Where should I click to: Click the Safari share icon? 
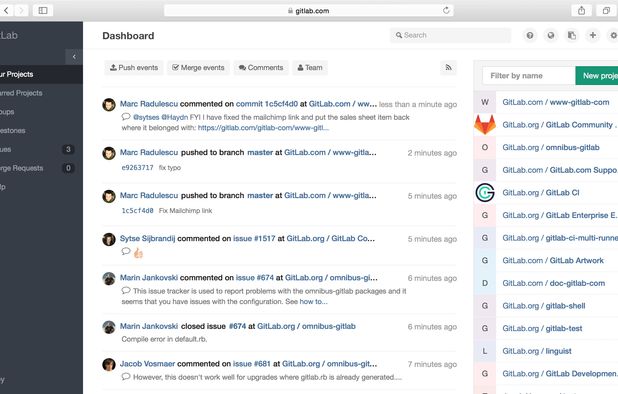pyautogui.click(x=581, y=11)
